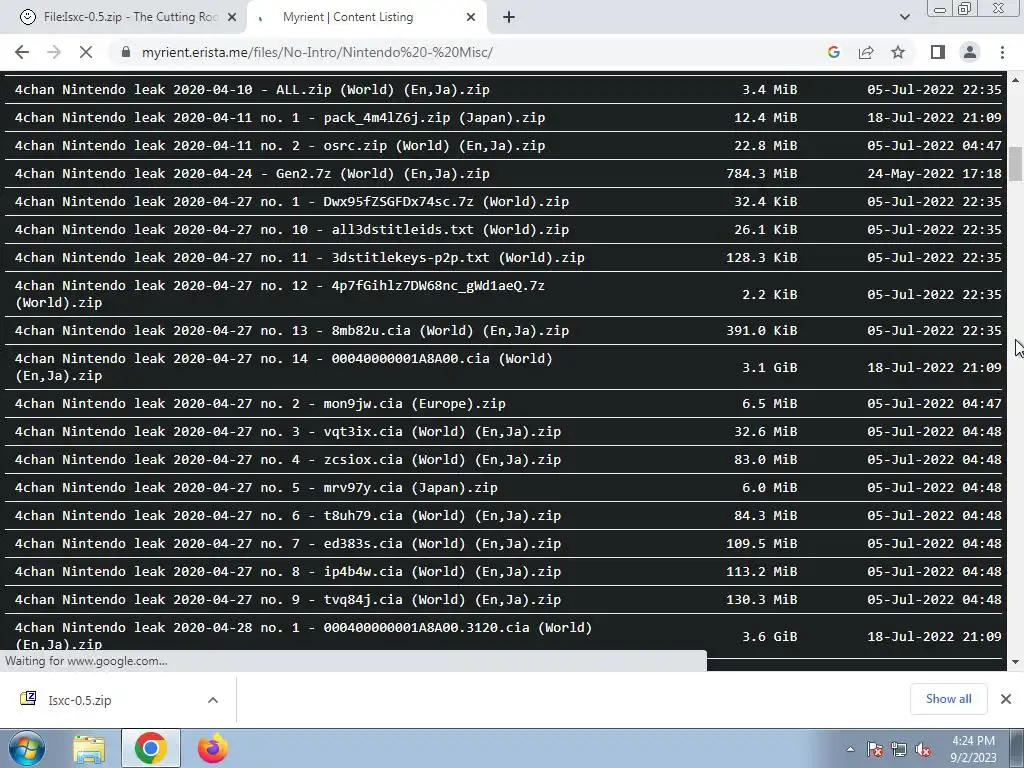Select the 130.3 MiB size value
The image size is (1024, 768).
click(761, 600)
